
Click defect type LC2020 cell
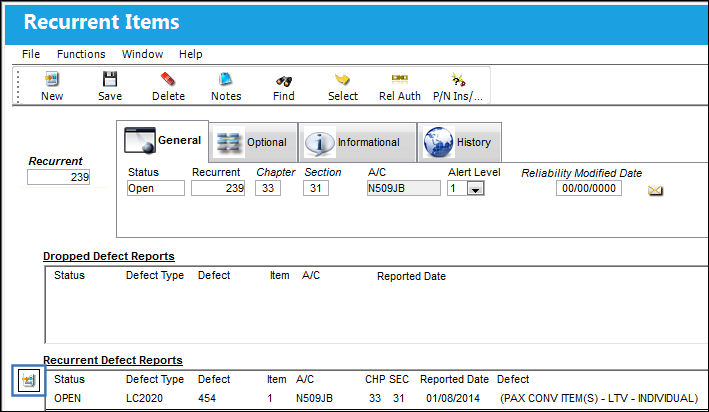tap(144, 398)
